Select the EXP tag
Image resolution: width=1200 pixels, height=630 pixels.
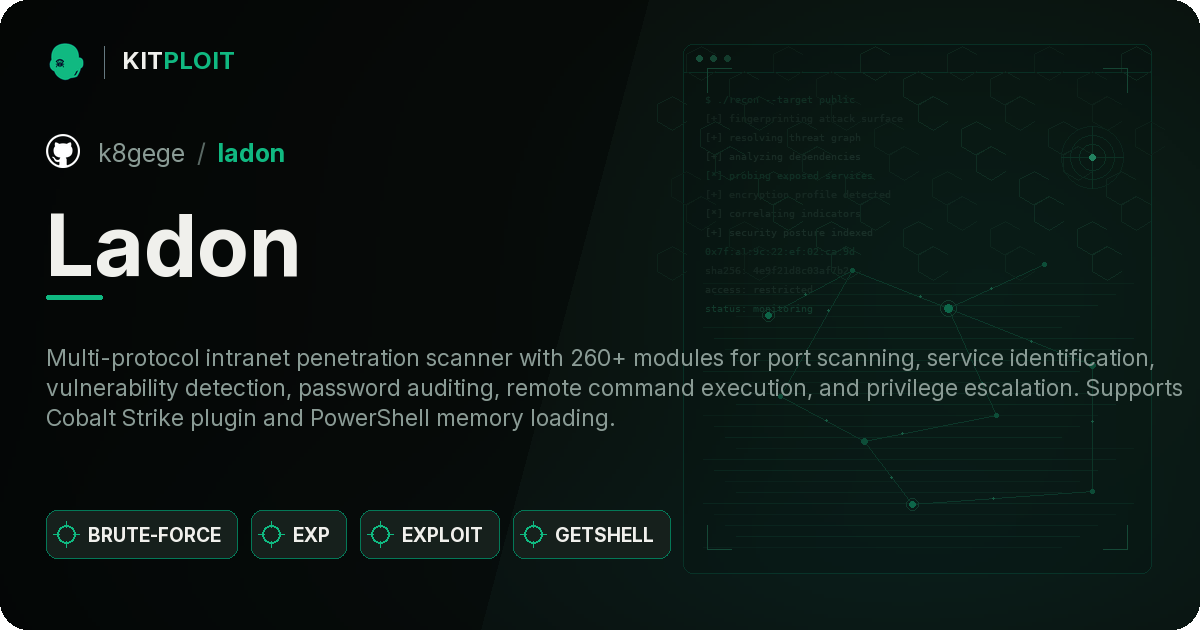click(x=299, y=535)
